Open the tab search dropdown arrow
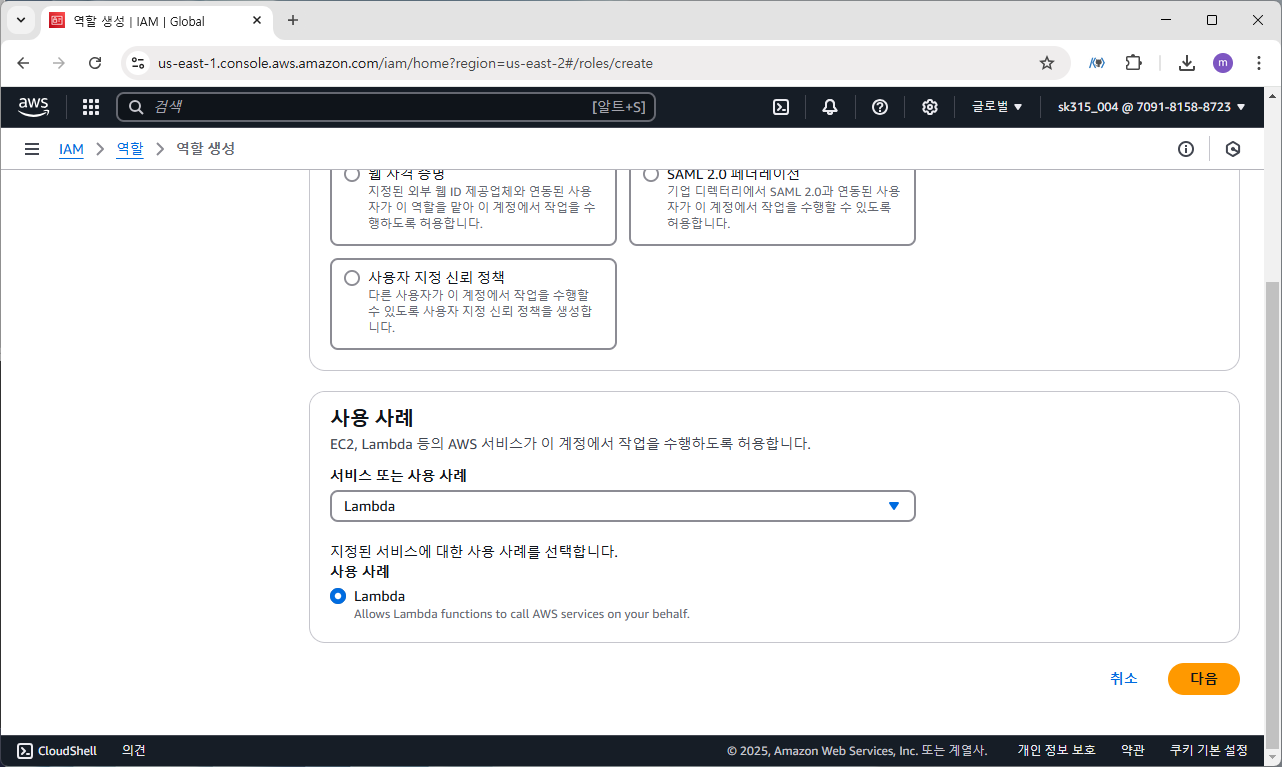The height and width of the screenshot is (767, 1282). pyautogui.click(x=21, y=20)
